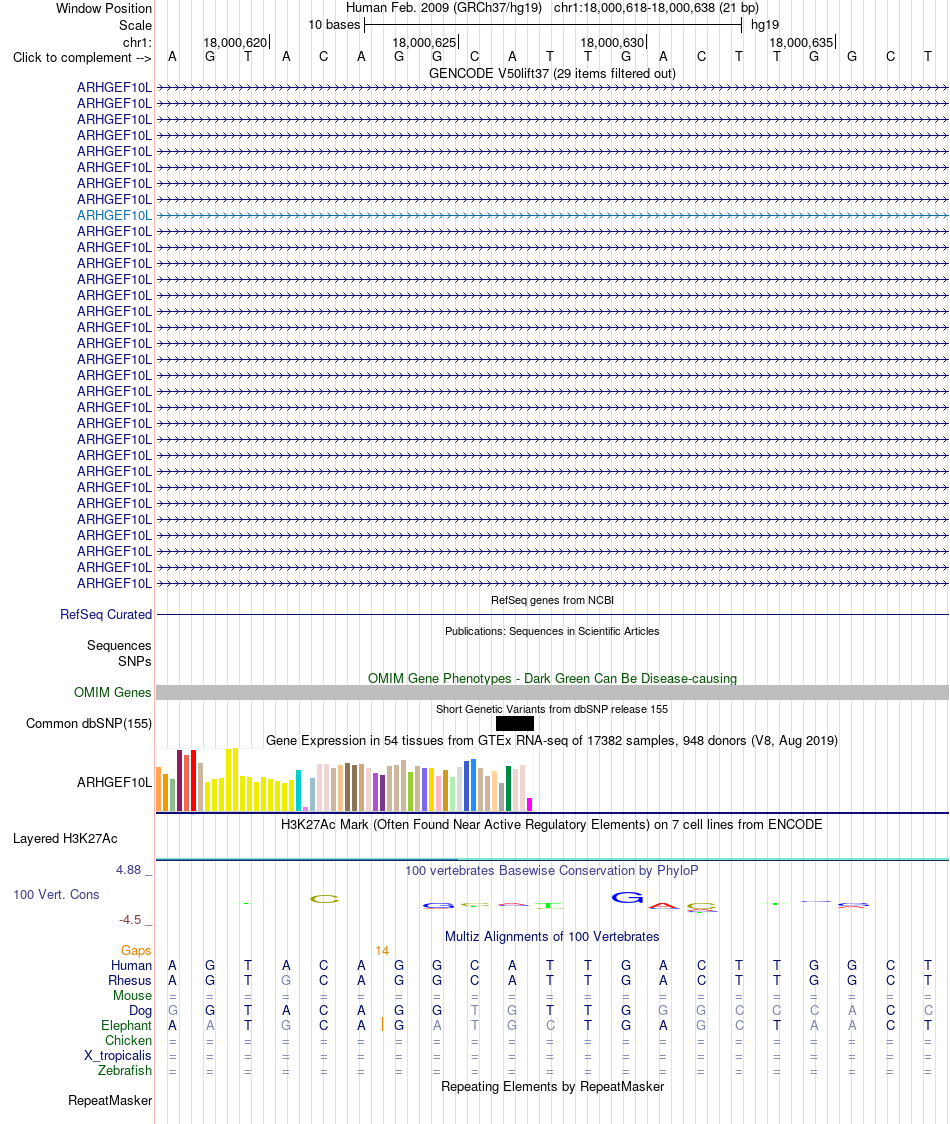Click the cyan bar in GTEx chart

click(298, 791)
